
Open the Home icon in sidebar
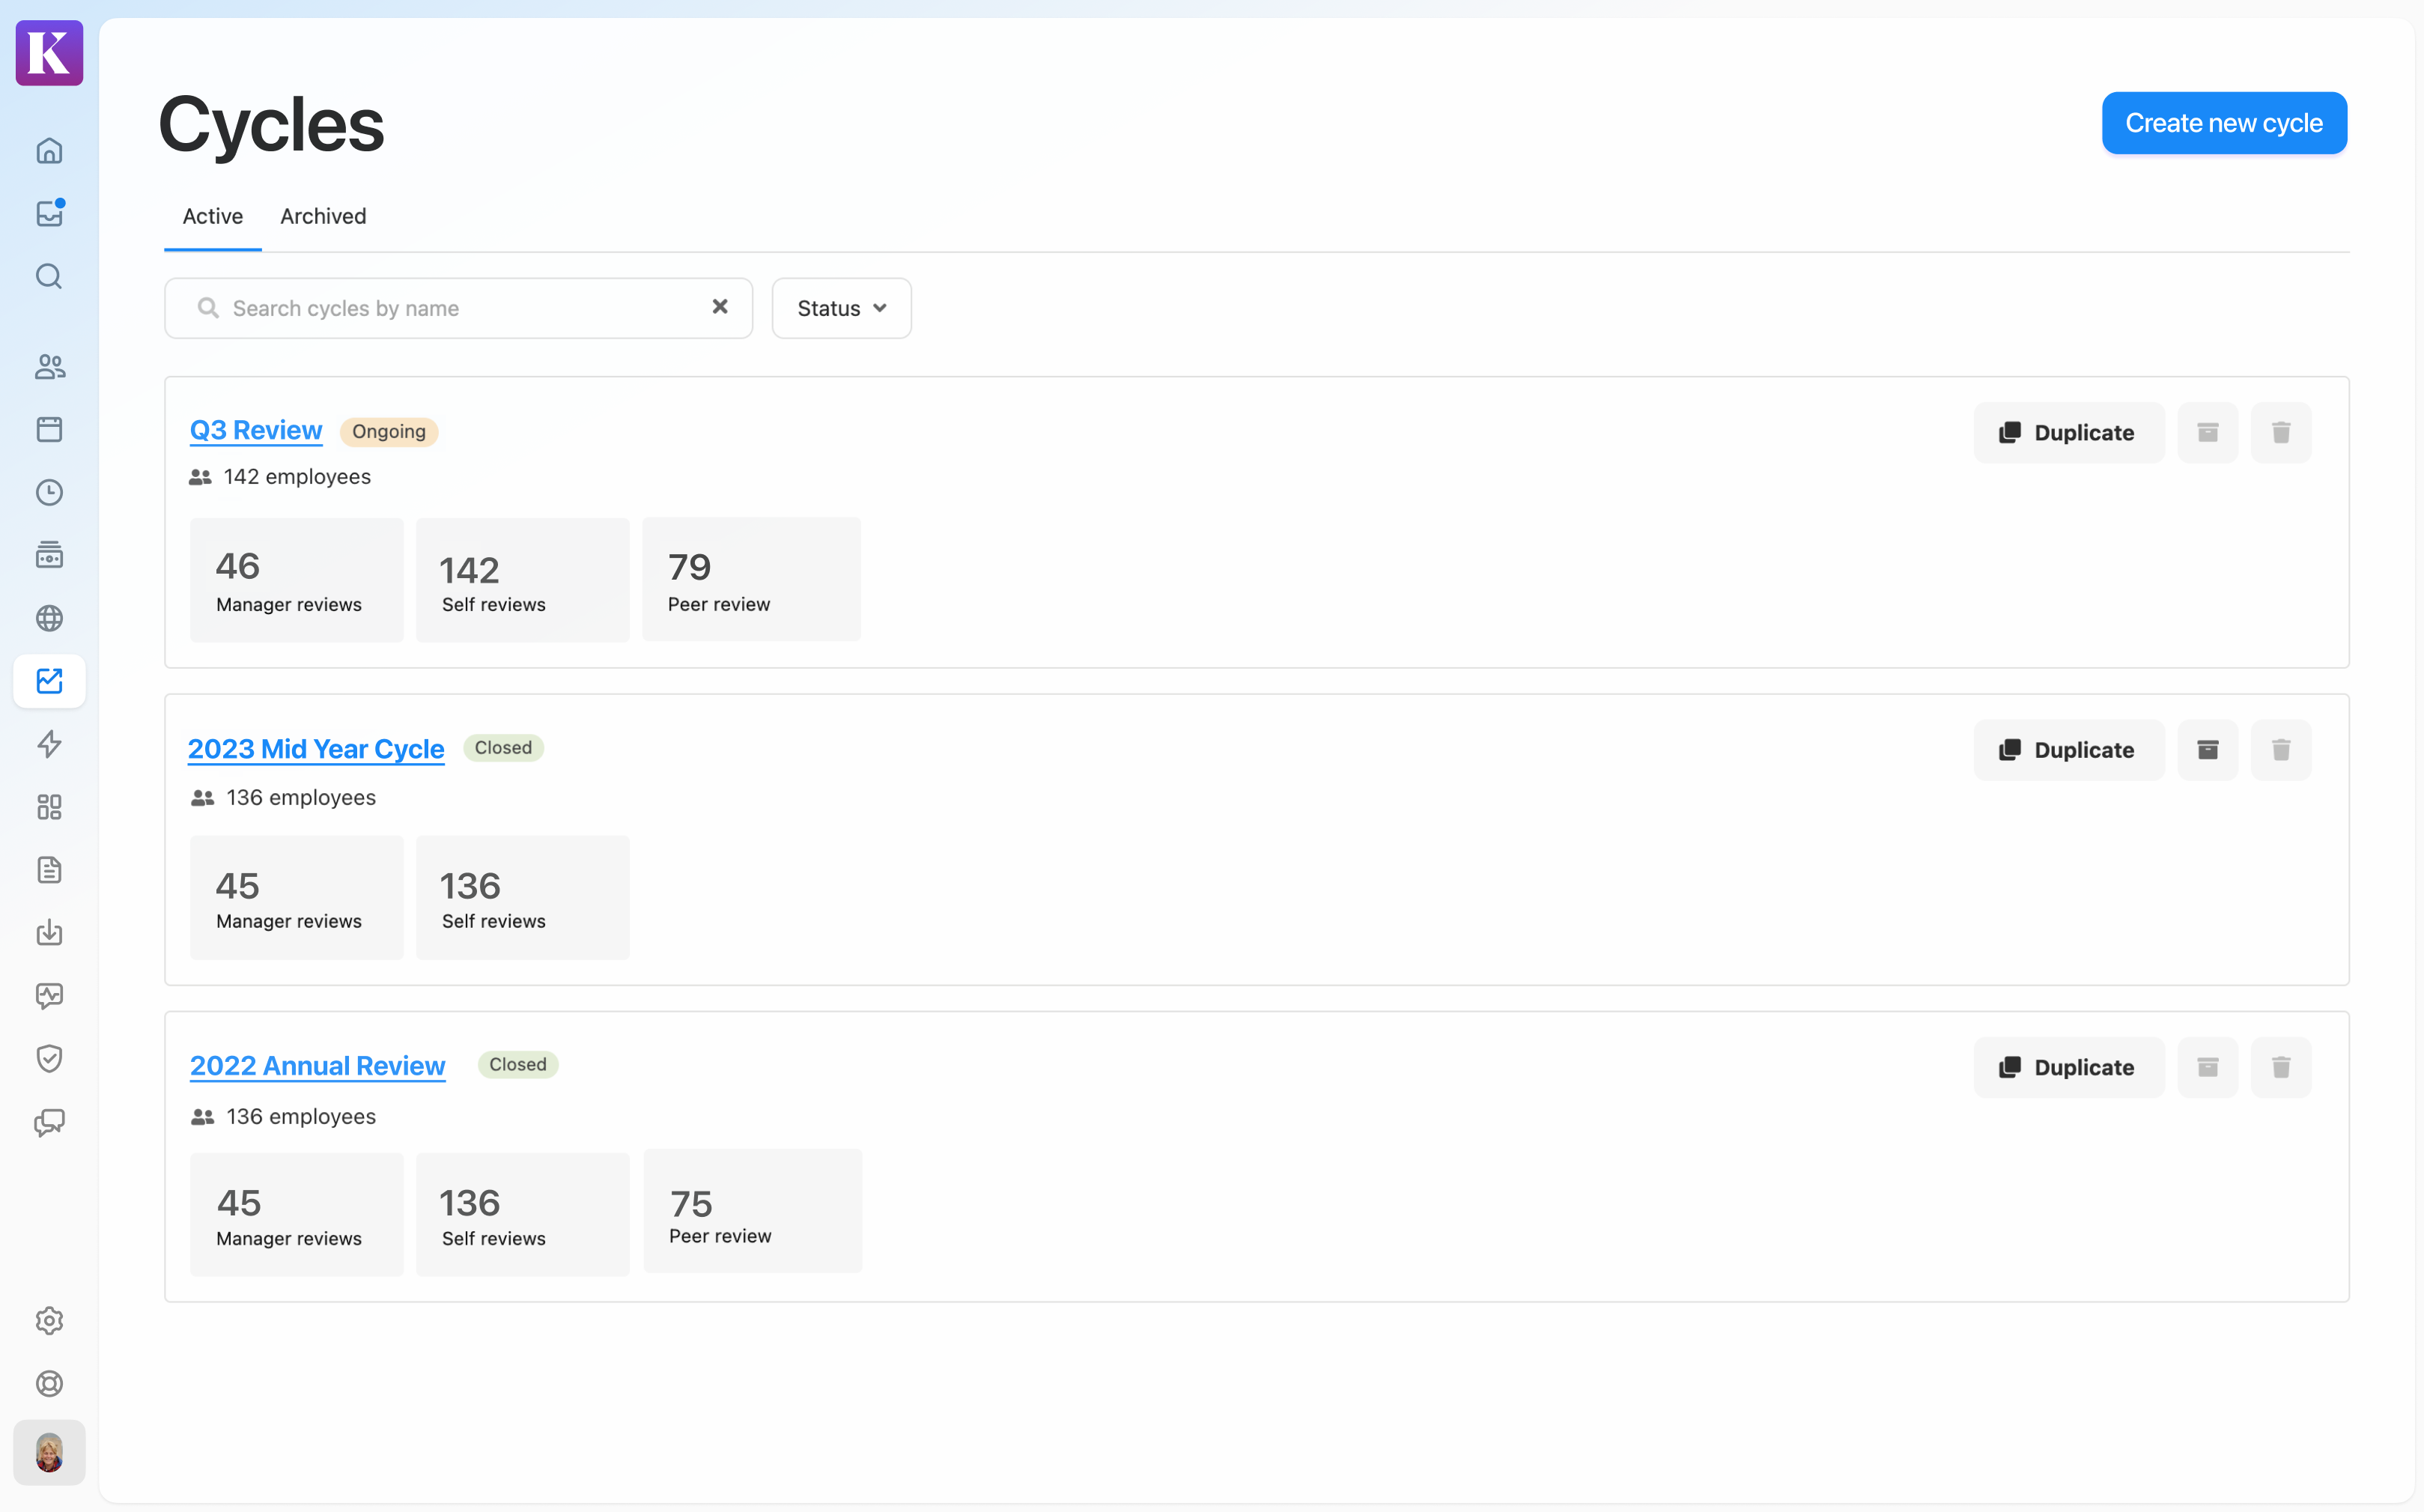tap(49, 151)
